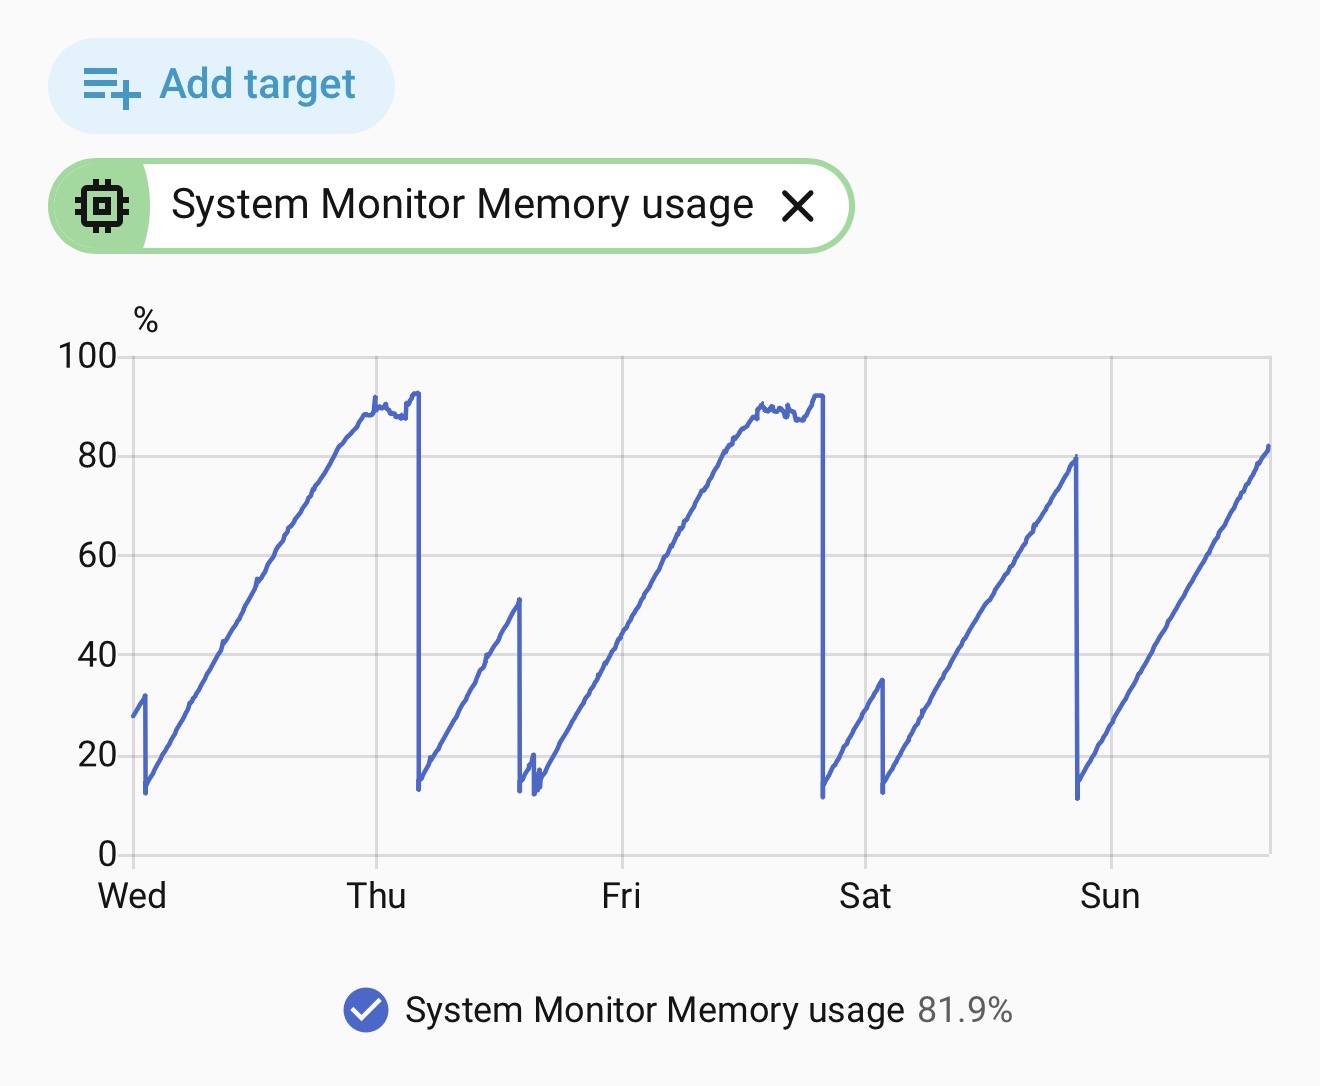1320x1086 pixels.
Task: Click the 60 label on the percent axis
Action: point(98,555)
